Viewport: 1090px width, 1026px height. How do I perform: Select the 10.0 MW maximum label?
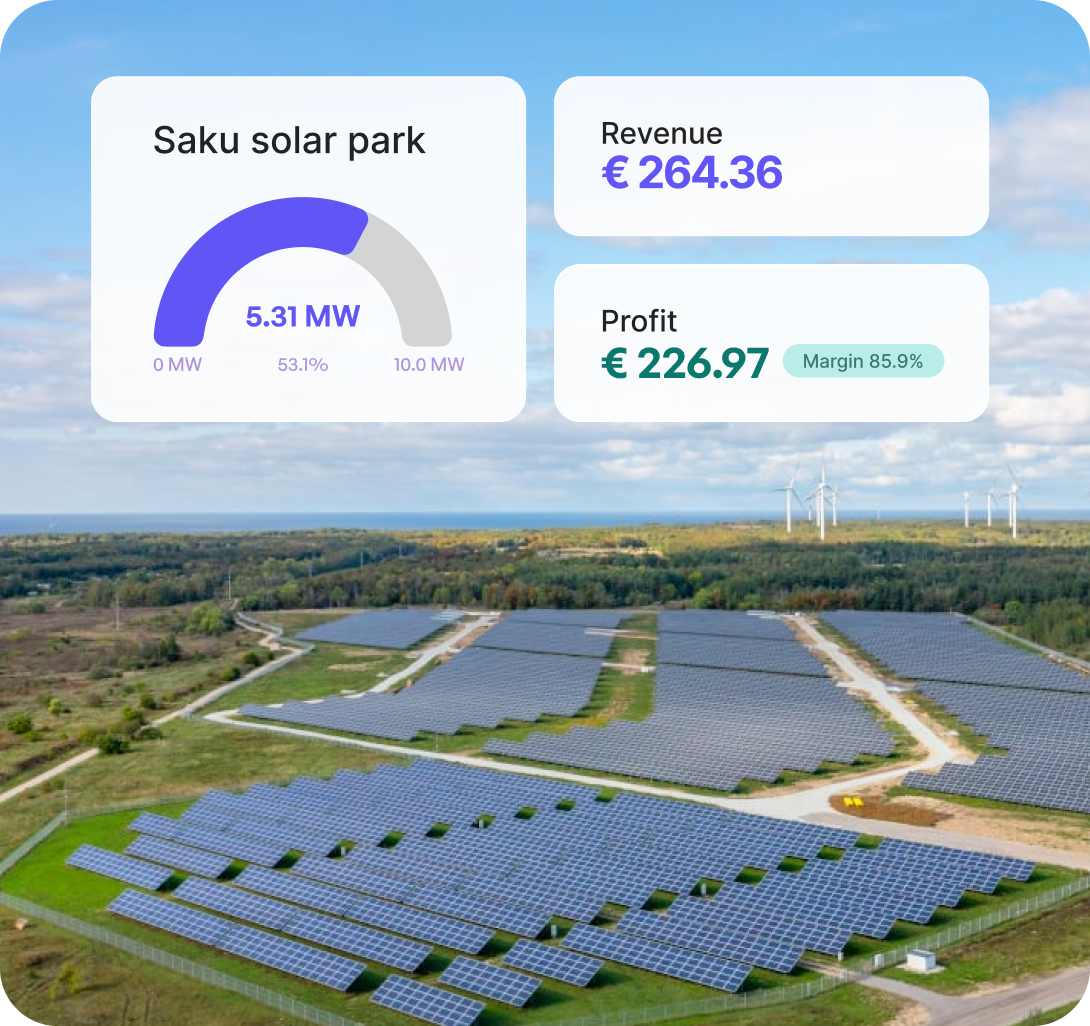coord(429,365)
